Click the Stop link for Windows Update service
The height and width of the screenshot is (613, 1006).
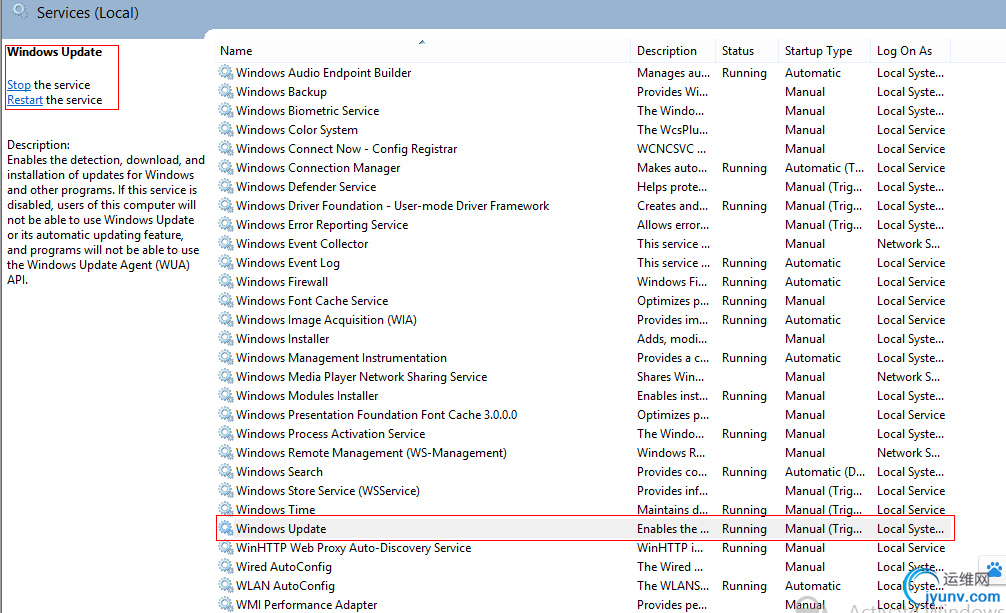[19, 85]
